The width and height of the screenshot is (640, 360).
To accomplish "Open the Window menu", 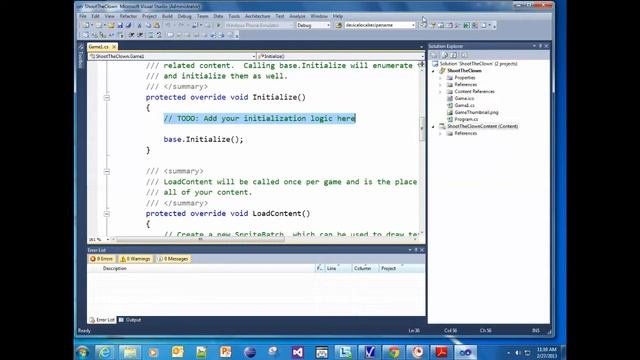I will tap(319, 16).
